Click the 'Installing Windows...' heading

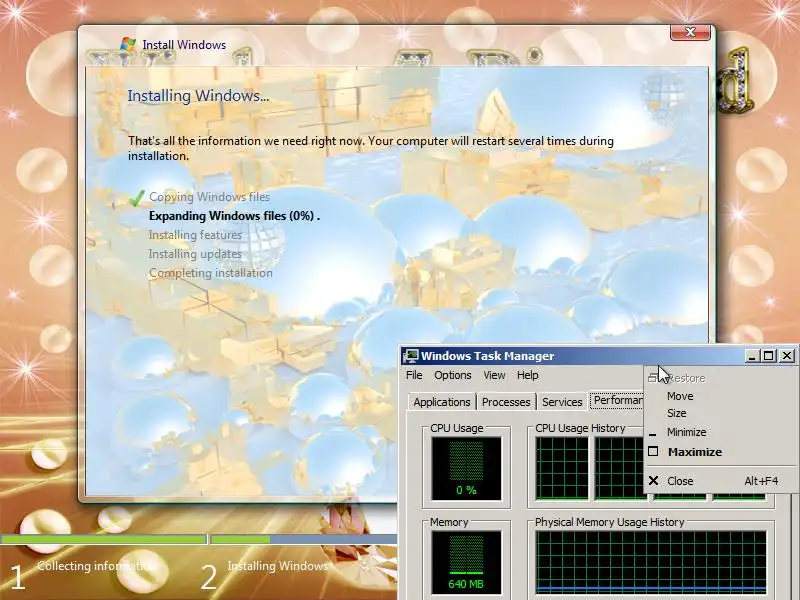[x=198, y=96]
